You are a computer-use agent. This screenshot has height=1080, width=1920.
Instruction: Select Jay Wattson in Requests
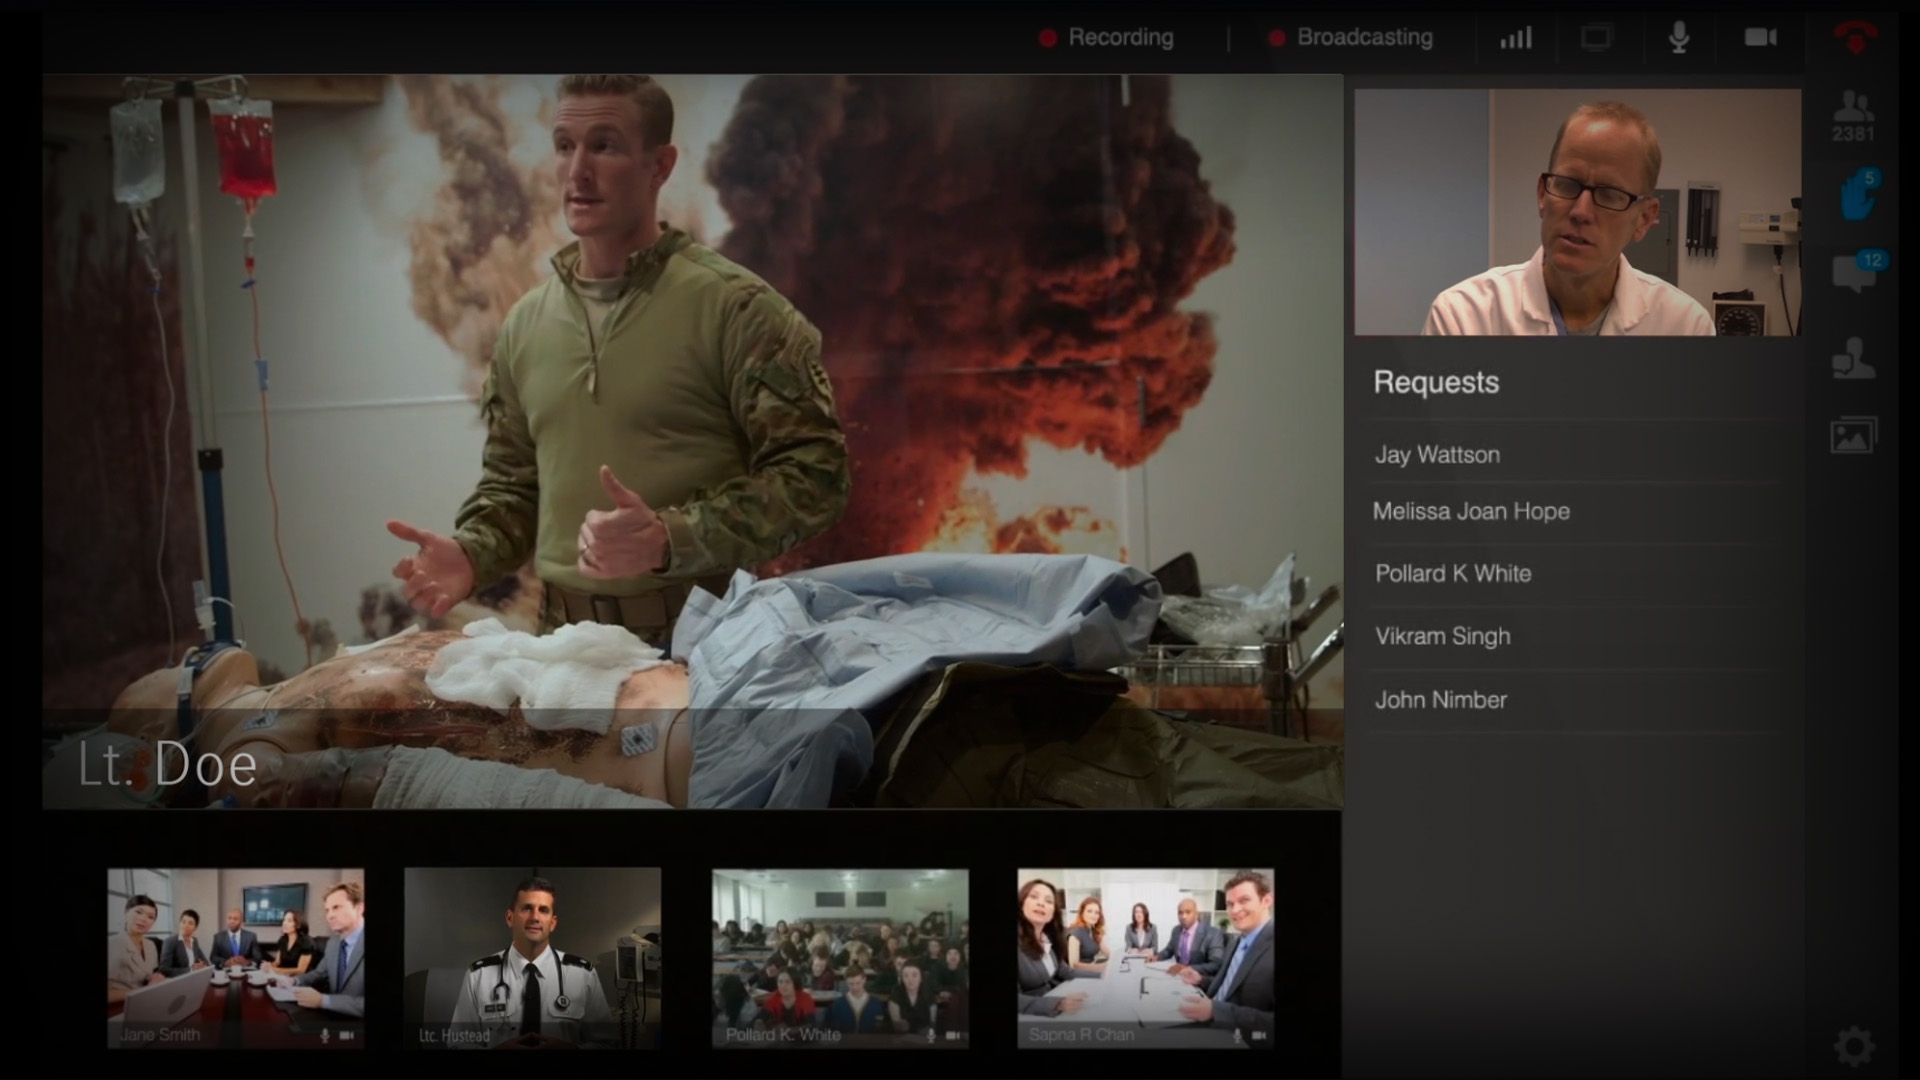point(1437,455)
